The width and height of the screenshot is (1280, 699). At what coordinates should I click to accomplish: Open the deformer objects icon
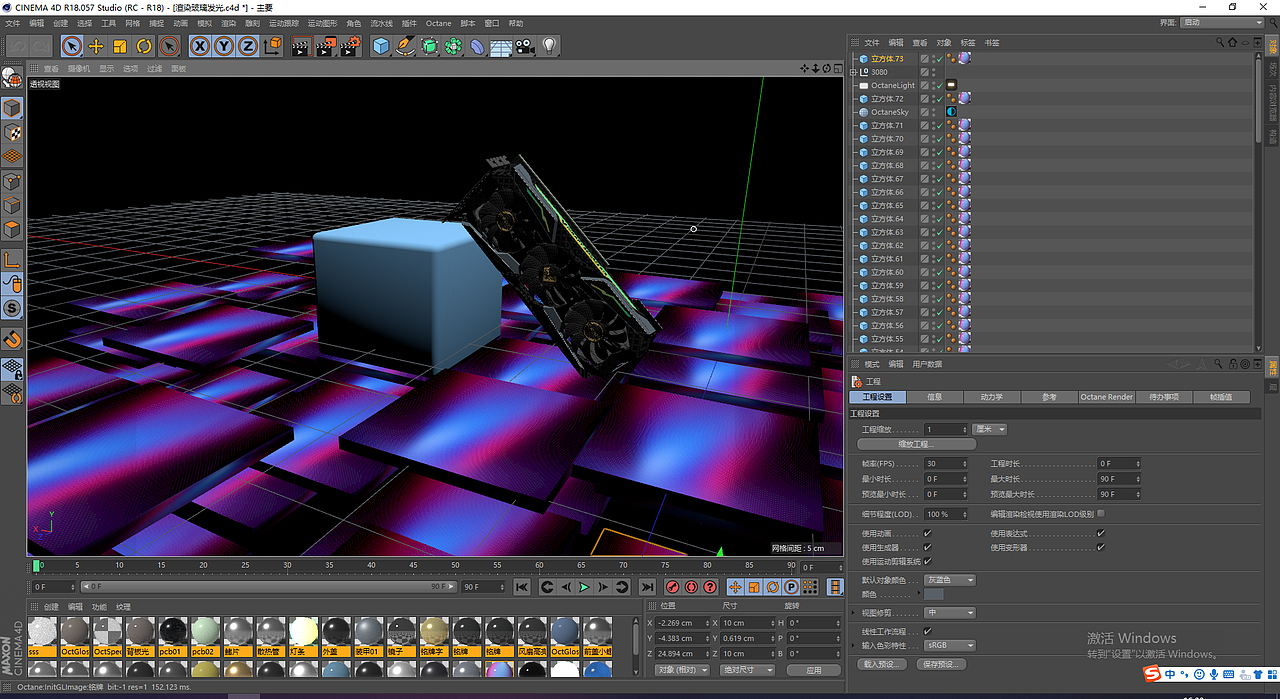pyautogui.click(x=477, y=46)
